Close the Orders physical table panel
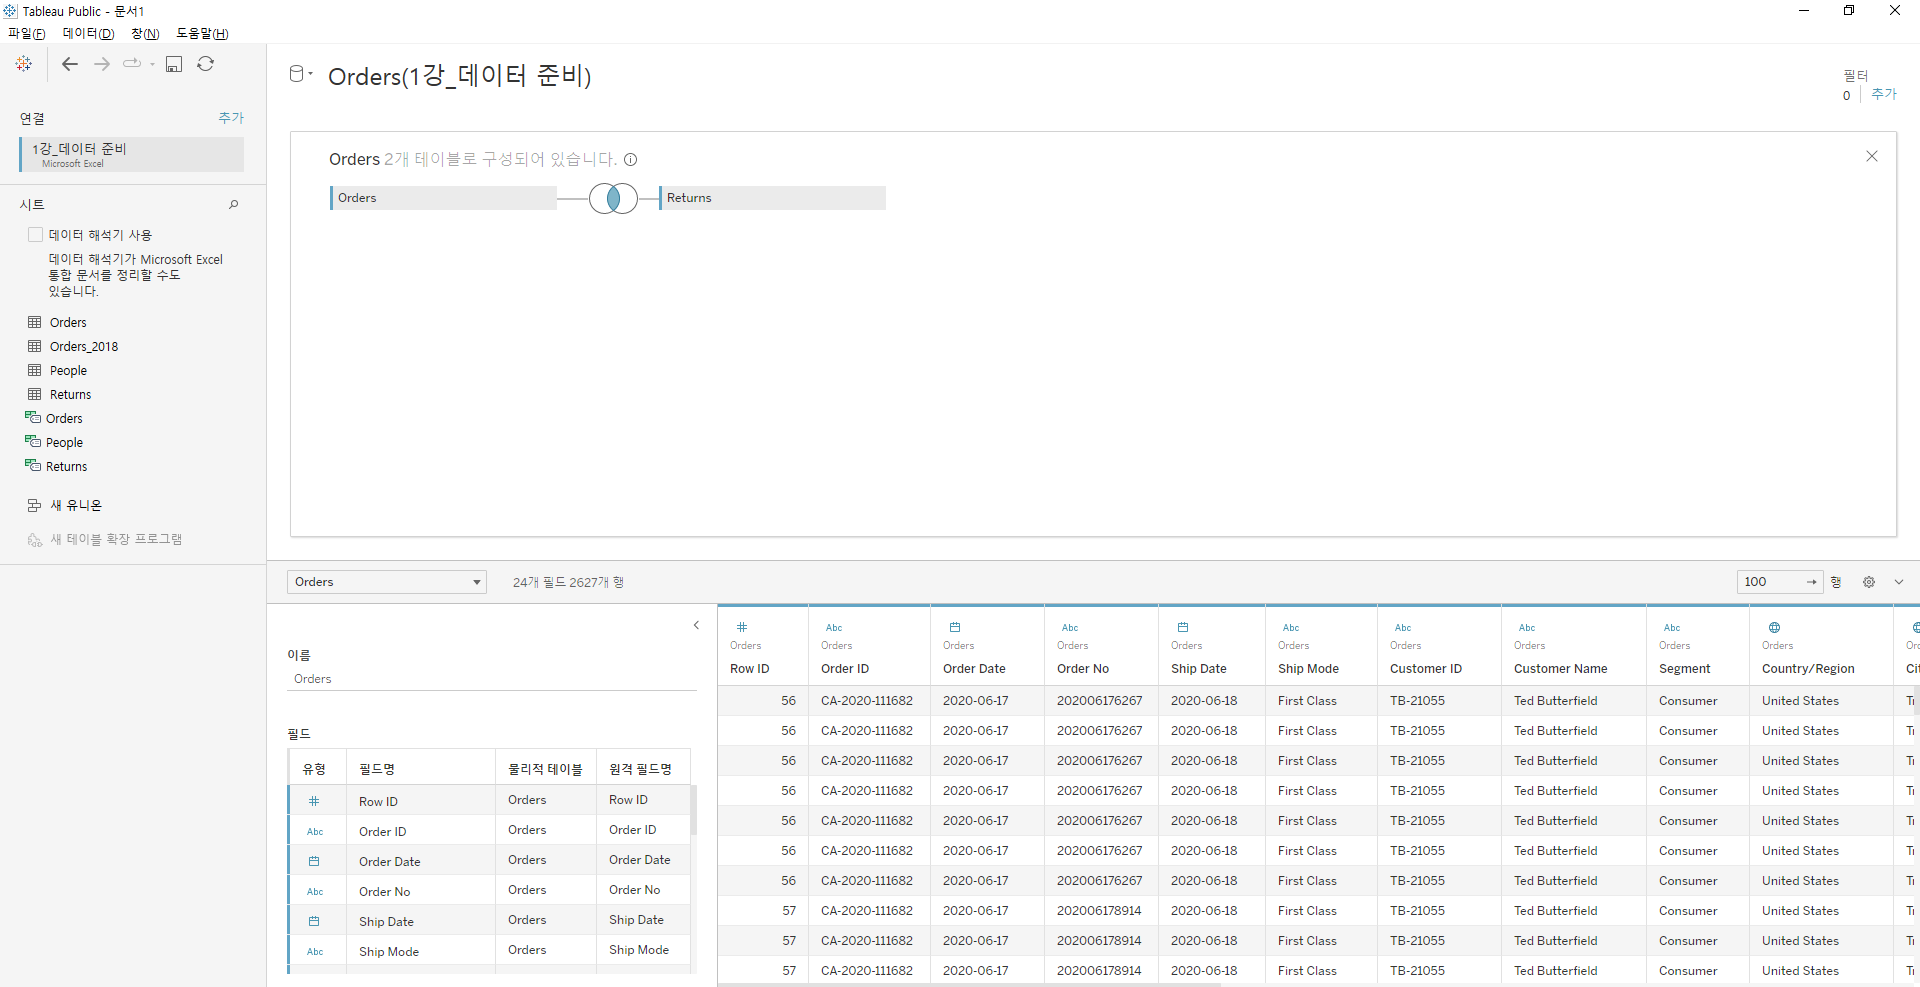Screen dimensions: 1920x987 pos(1872,156)
